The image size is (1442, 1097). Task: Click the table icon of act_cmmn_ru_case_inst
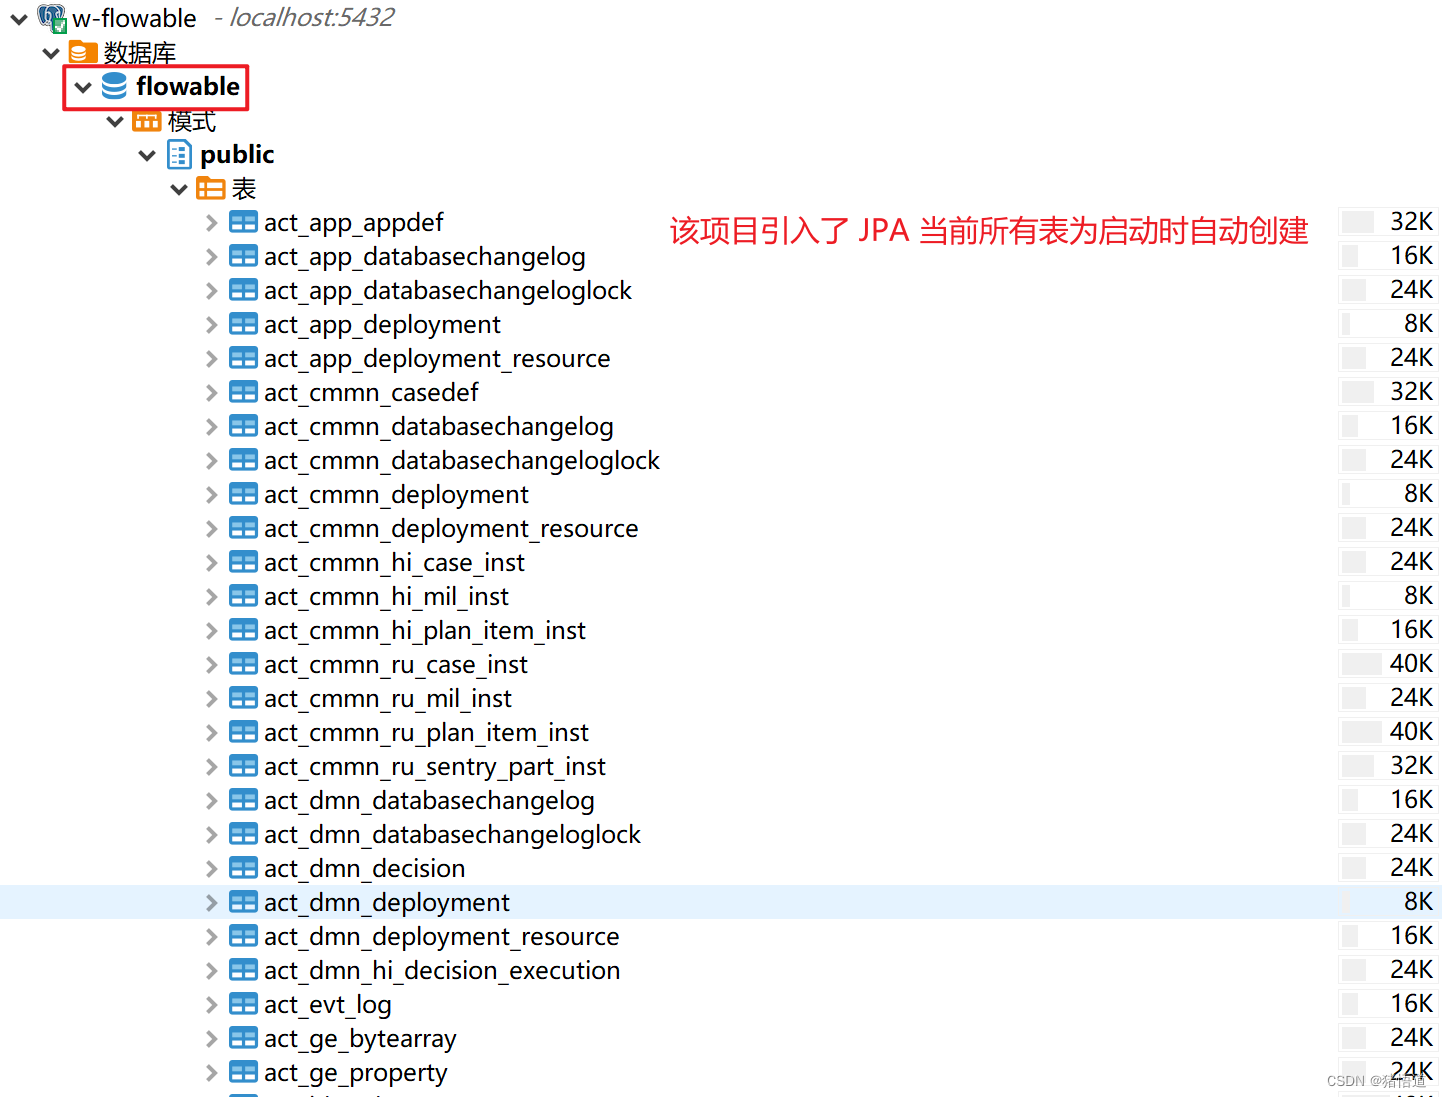pyautogui.click(x=243, y=664)
